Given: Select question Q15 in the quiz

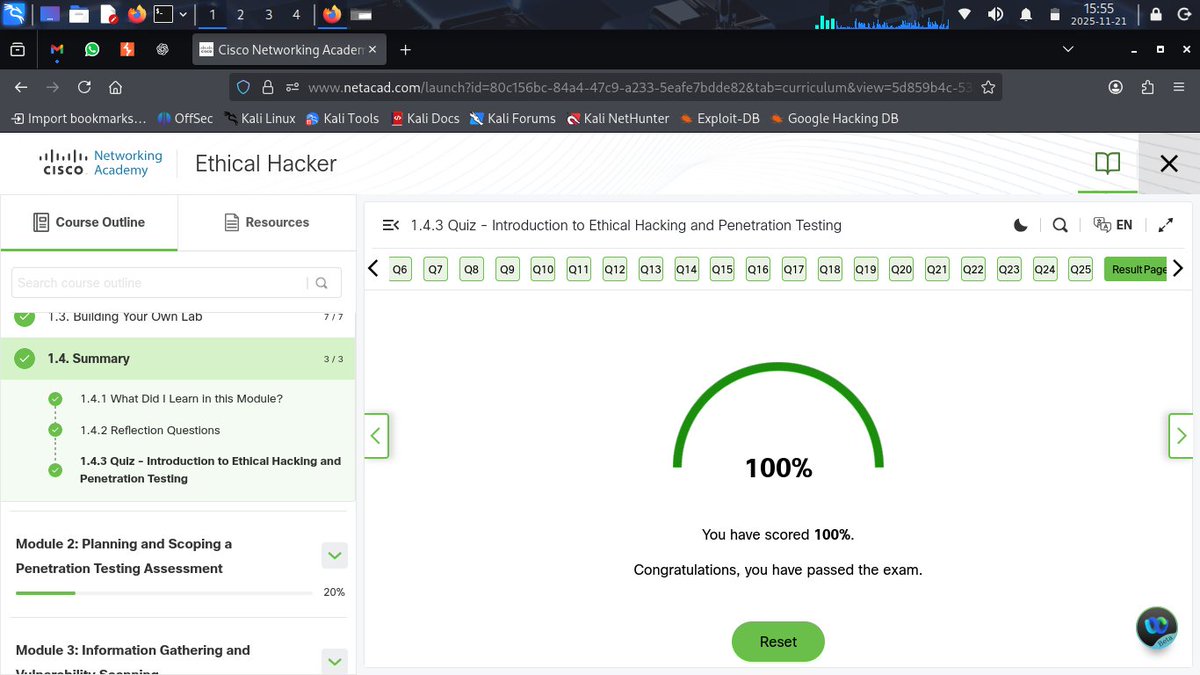Looking at the screenshot, I should coord(721,268).
